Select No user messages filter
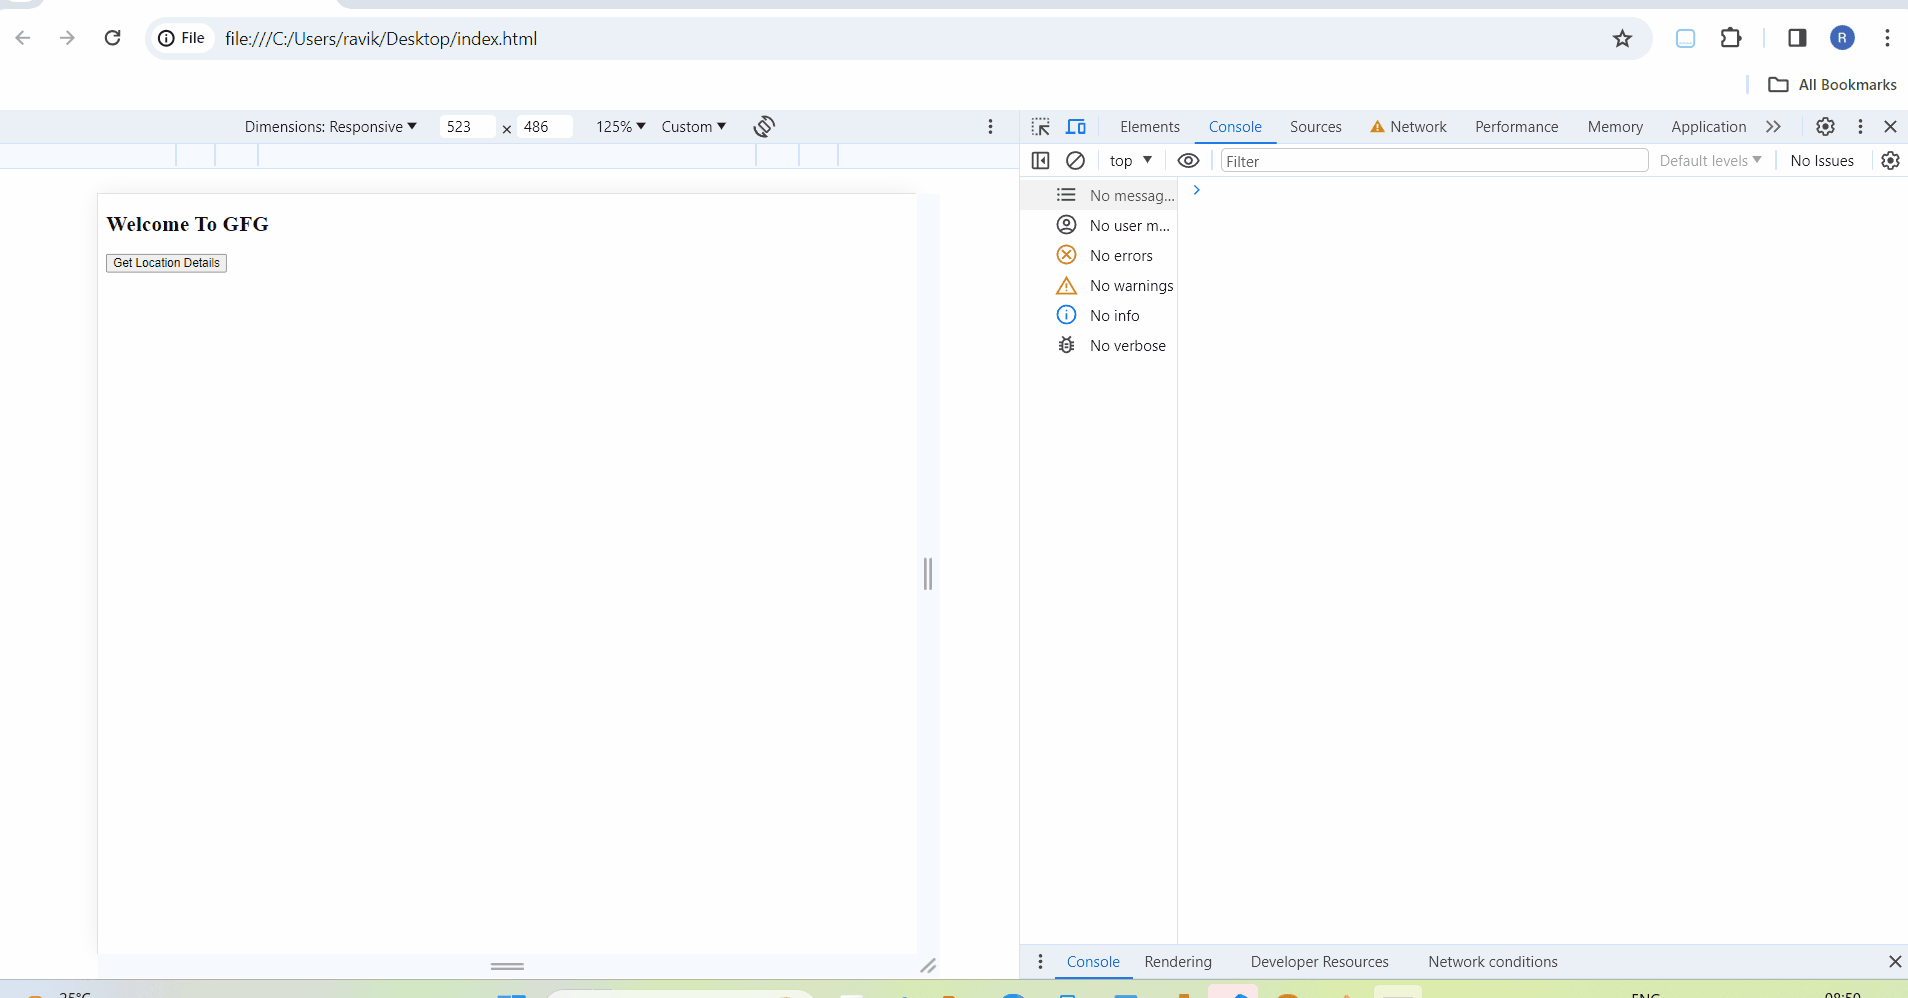This screenshot has height=998, width=1908. [1099, 225]
